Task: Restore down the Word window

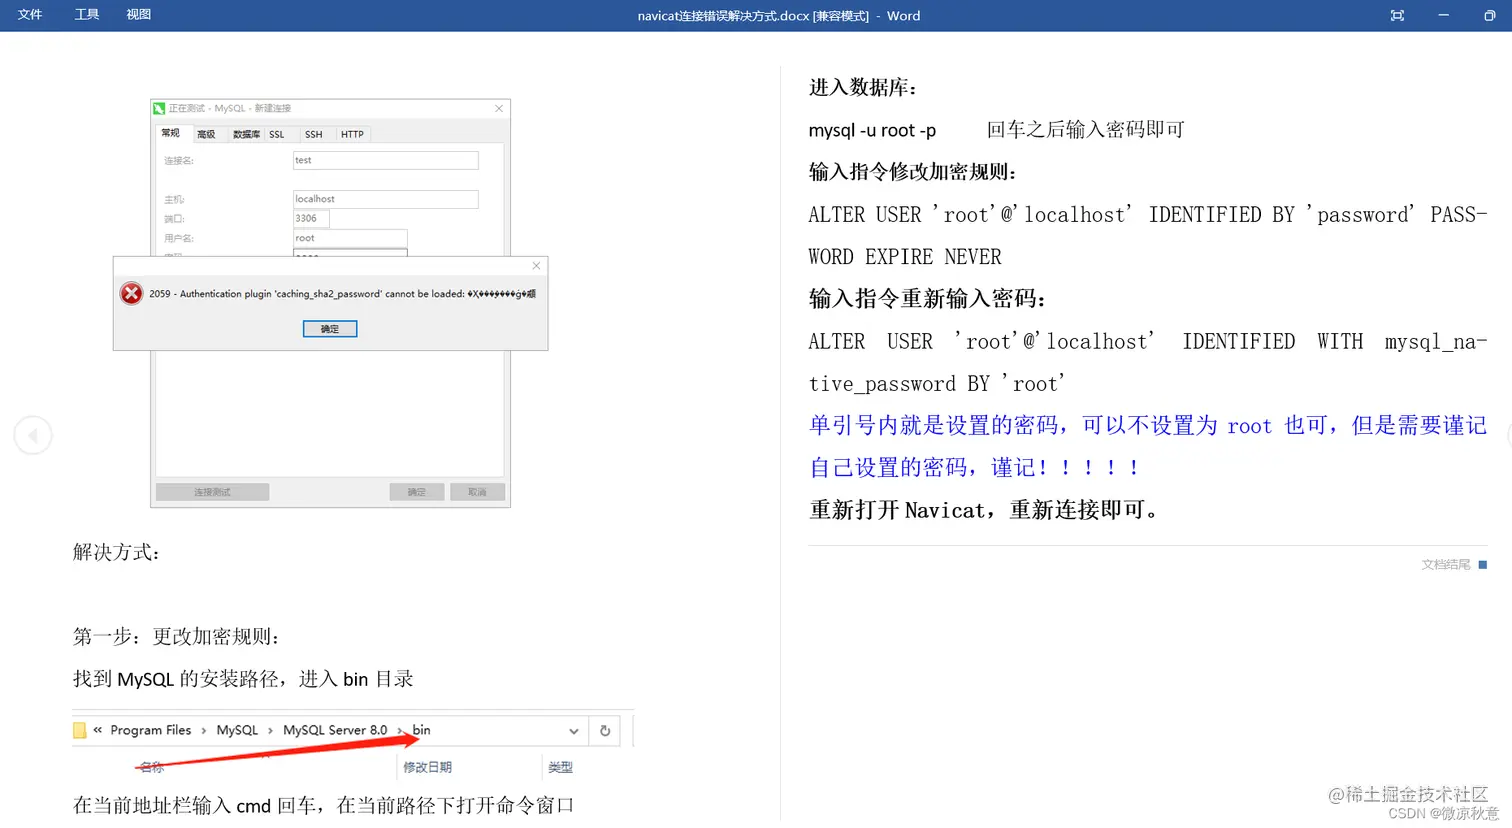Action: (x=1489, y=16)
